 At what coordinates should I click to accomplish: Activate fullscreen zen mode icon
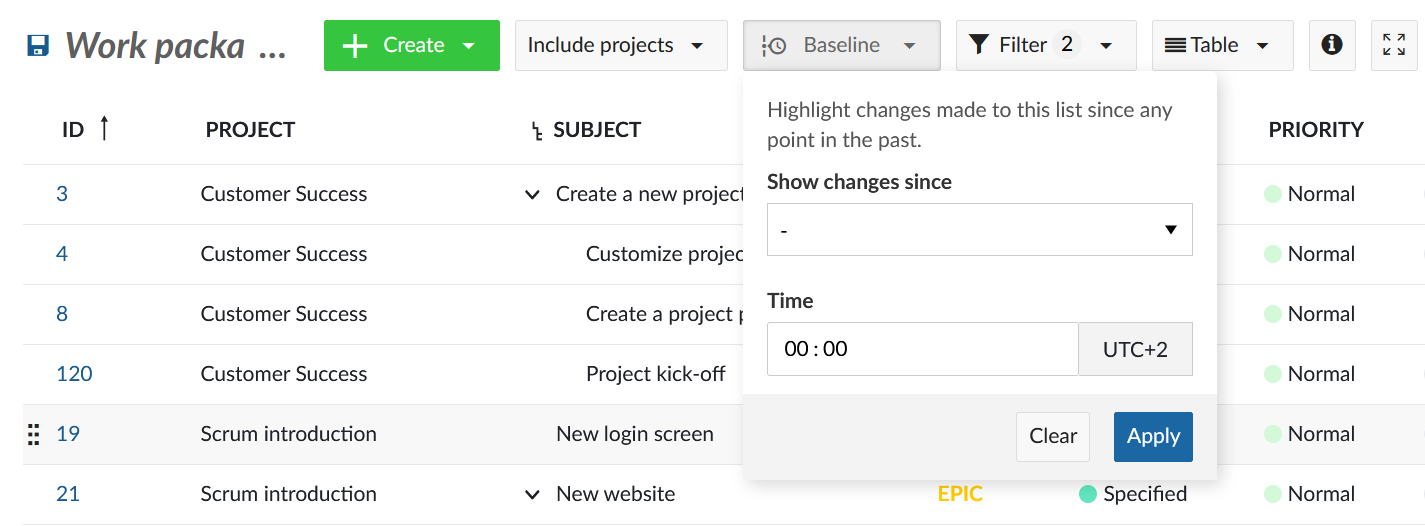coord(1393,45)
